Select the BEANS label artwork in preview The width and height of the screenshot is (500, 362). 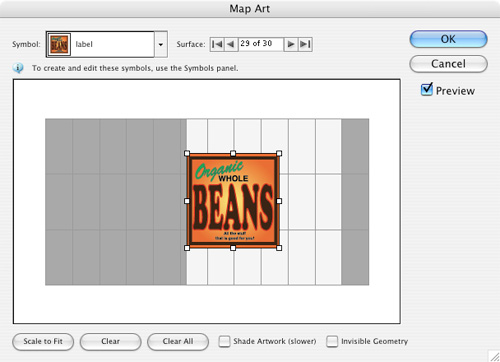[x=233, y=201]
